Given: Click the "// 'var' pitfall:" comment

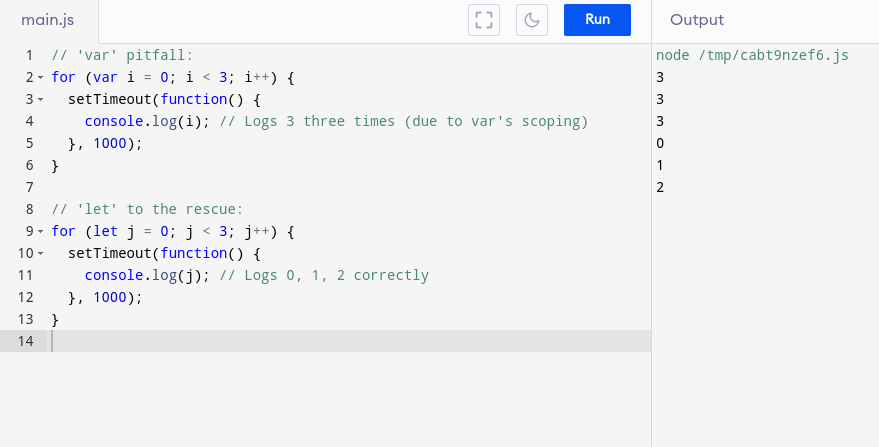Looking at the screenshot, I should 122,55.
